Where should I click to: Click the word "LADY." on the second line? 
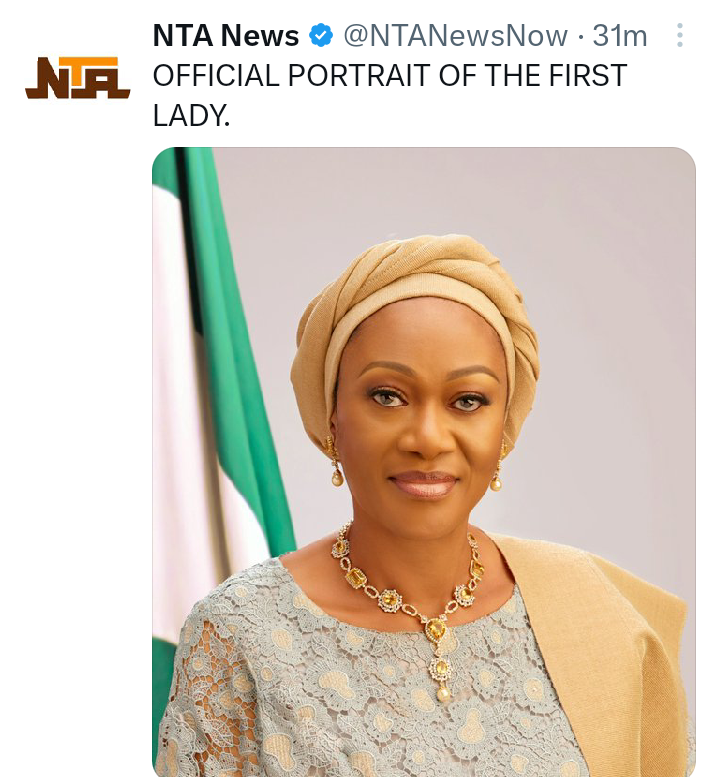pos(191,115)
